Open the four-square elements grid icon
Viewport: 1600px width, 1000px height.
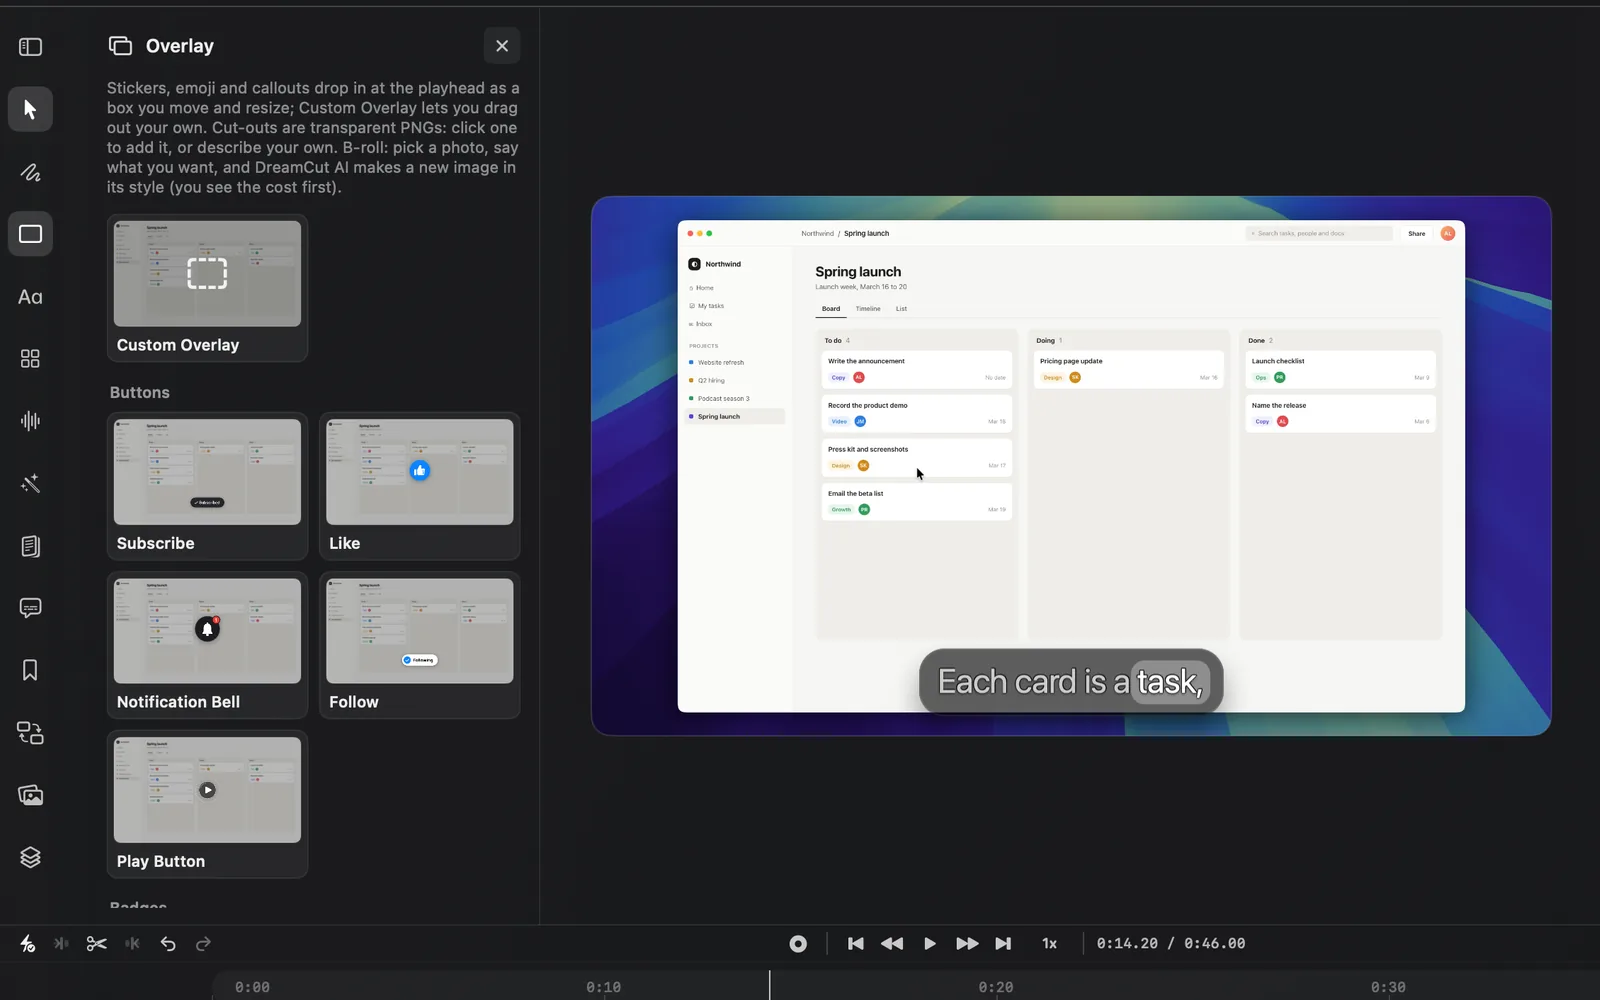pyautogui.click(x=30, y=359)
